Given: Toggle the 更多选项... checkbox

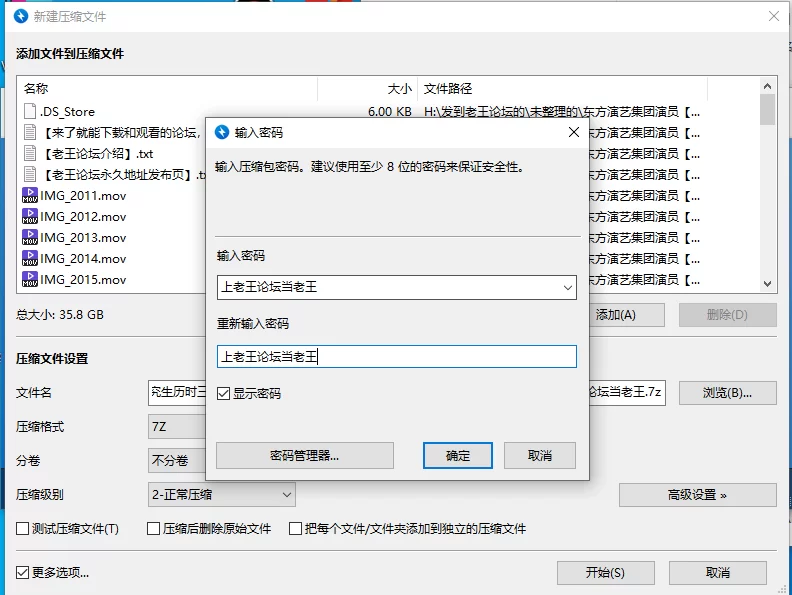Looking at the screenshot, I should (22, 572).
